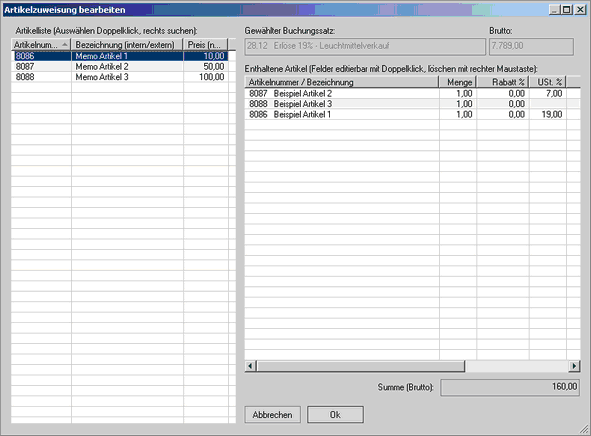Click the Rabatt % column header
591x436 pixels.
[x=503, y=82]
